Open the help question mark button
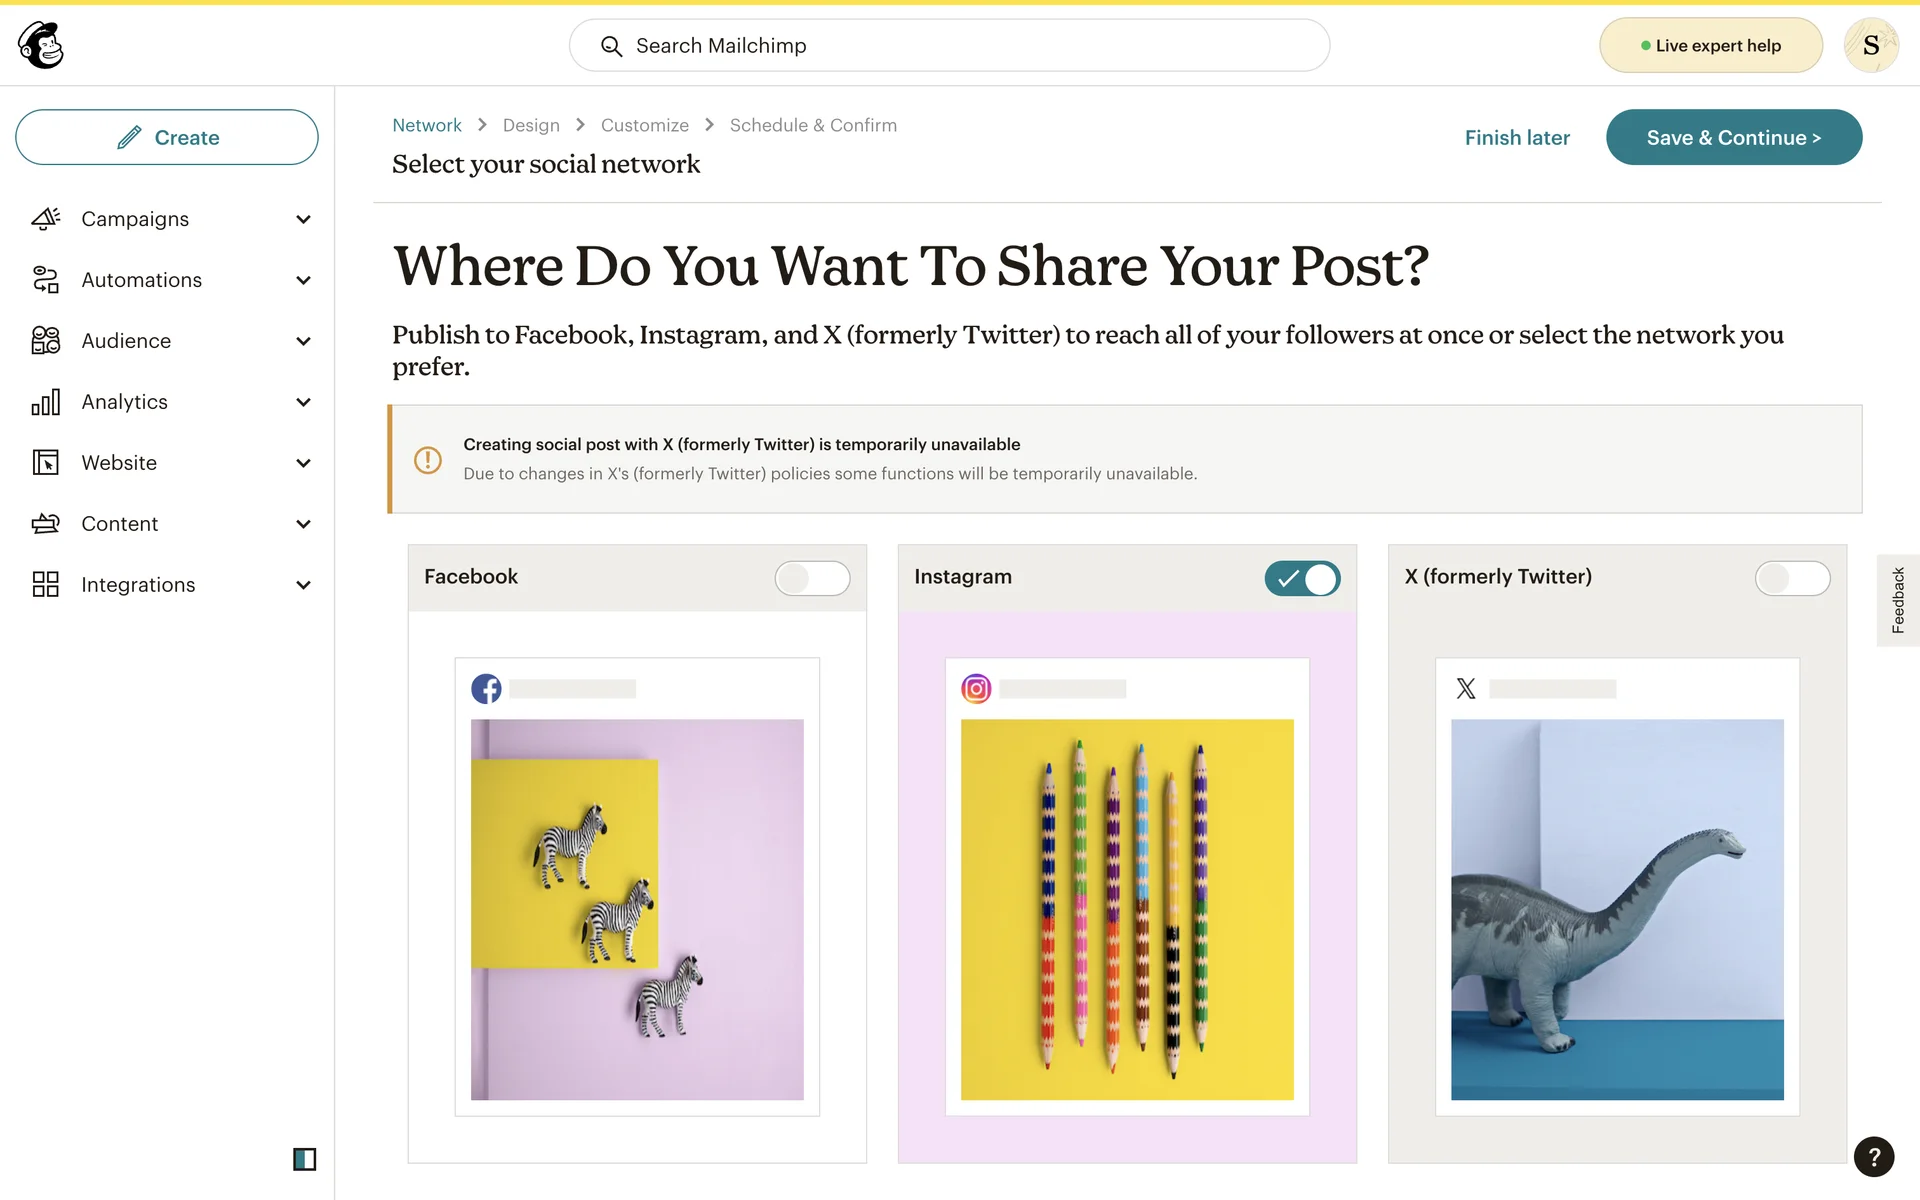This screenshot has height=1200, width=1920. 1873,1157
